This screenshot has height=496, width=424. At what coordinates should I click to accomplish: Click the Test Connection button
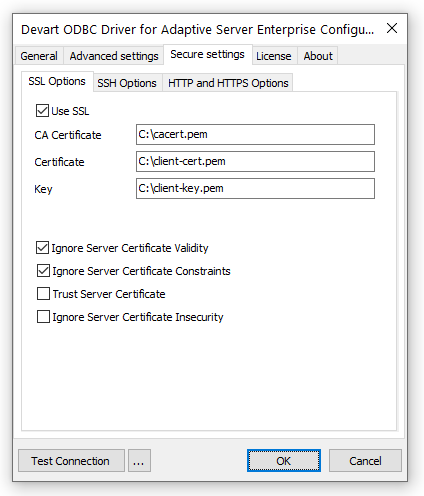(71, 461)
